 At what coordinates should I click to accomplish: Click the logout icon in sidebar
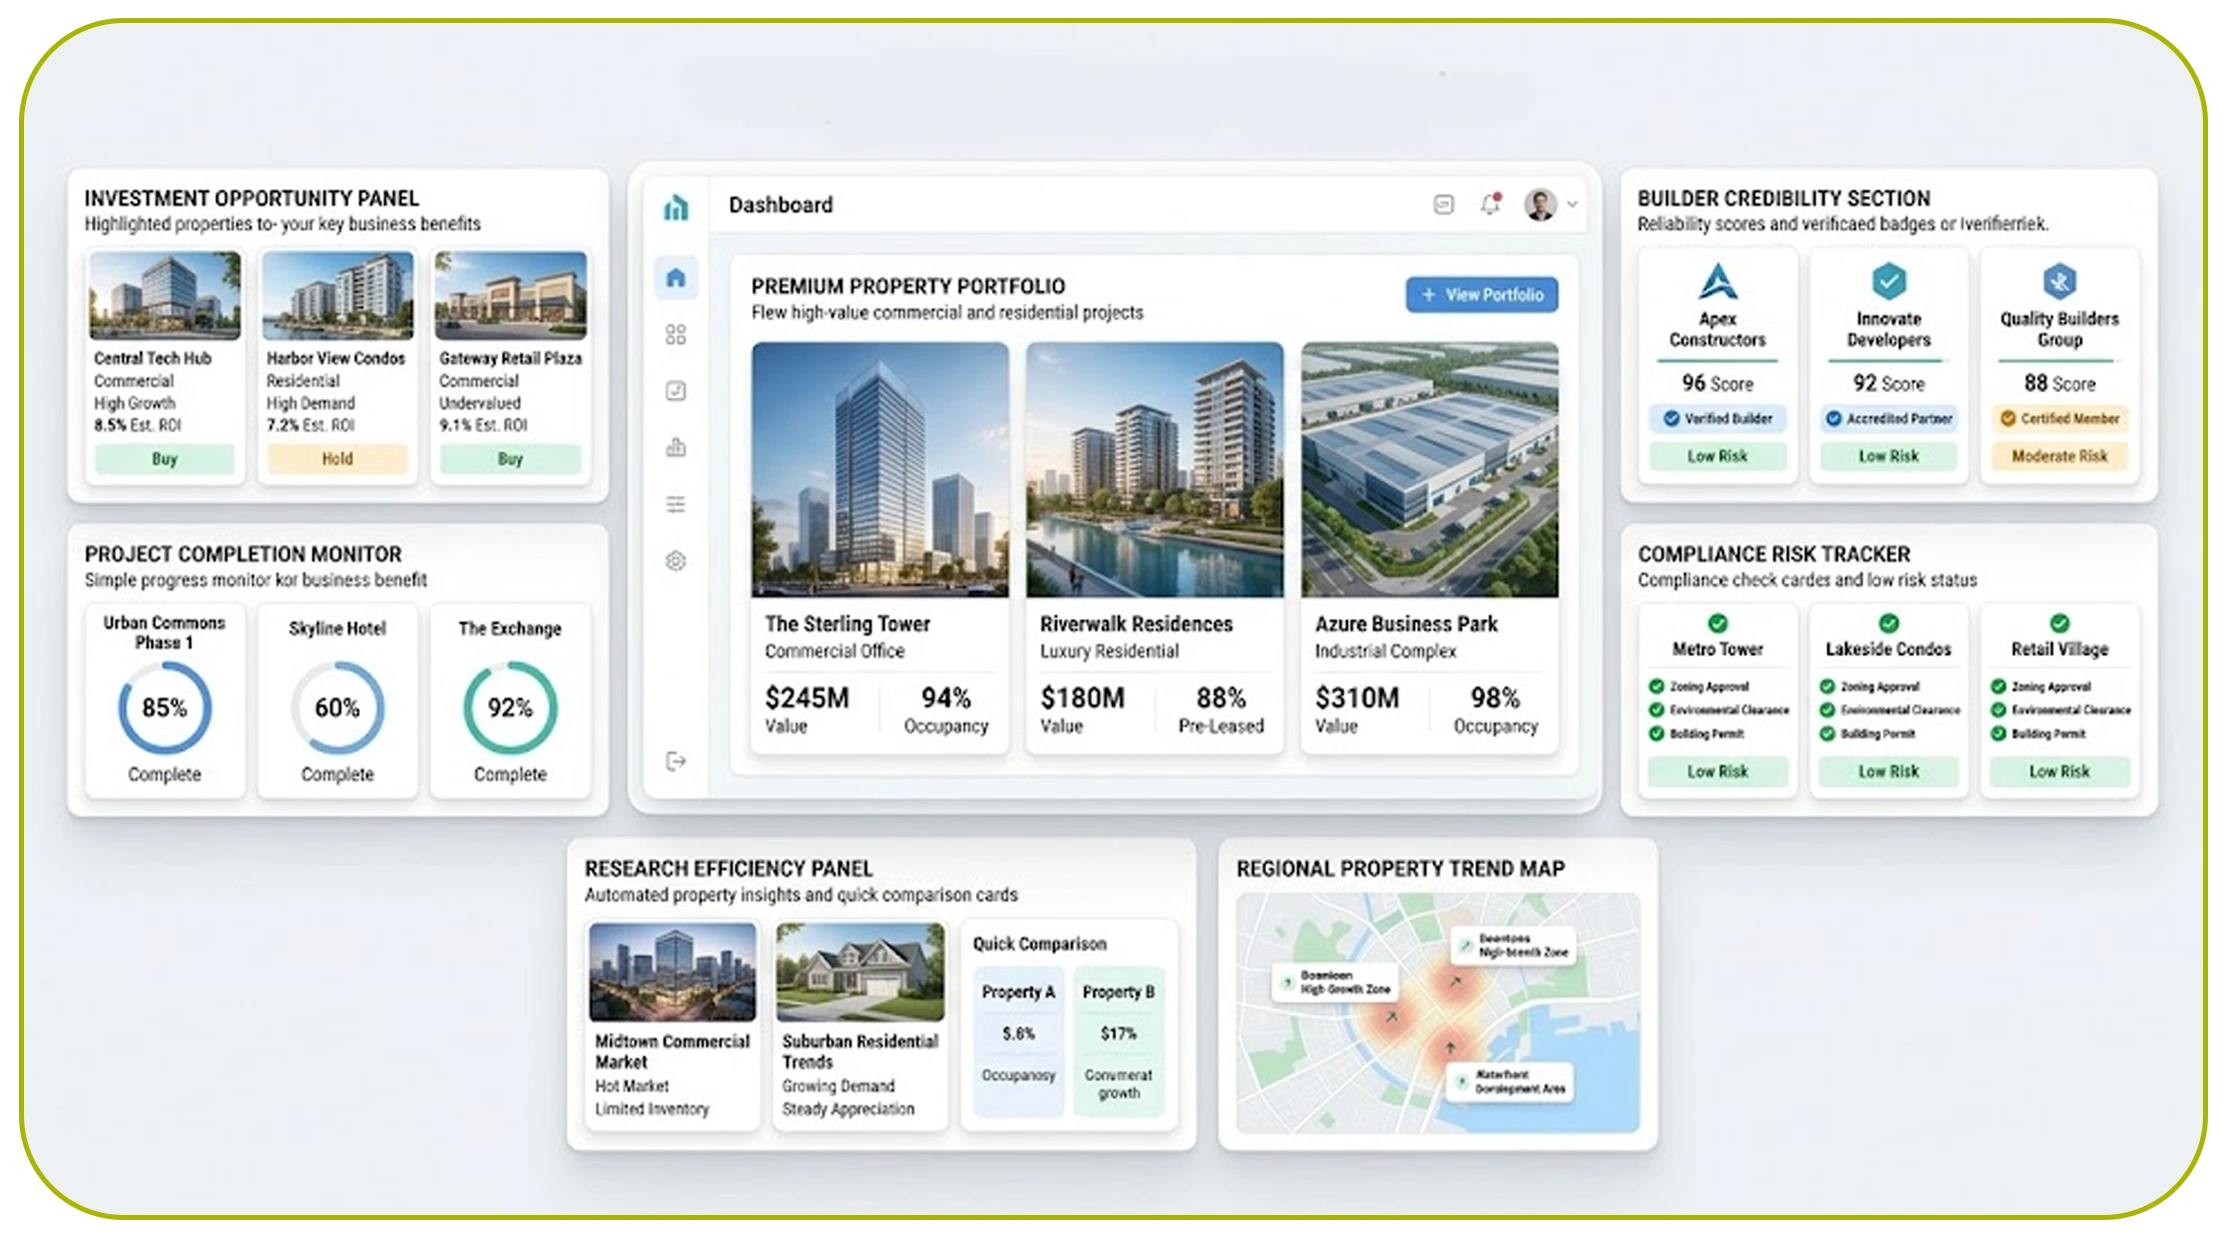pyautogui.click(x=676, y=761)
